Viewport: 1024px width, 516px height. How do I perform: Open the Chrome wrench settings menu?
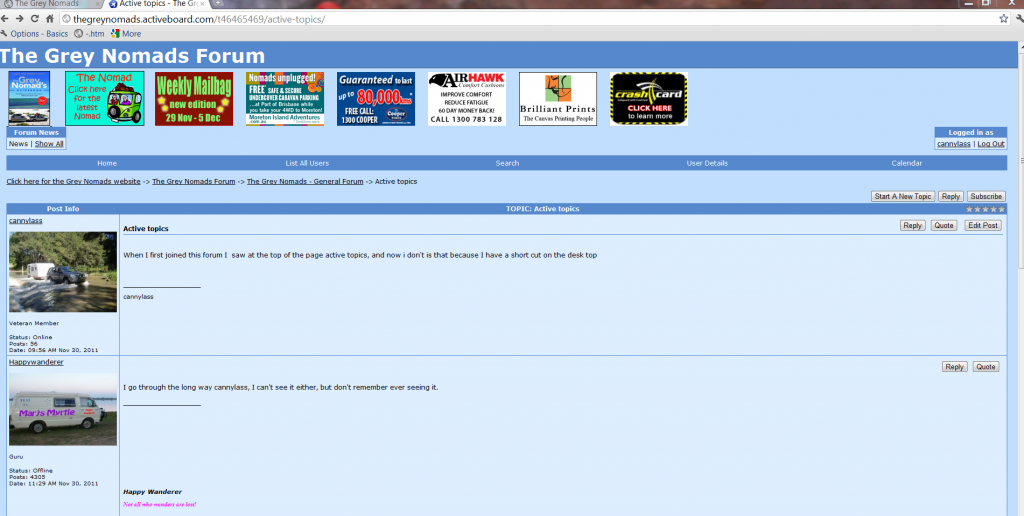pyautogui.click(x=1017, y=19)
